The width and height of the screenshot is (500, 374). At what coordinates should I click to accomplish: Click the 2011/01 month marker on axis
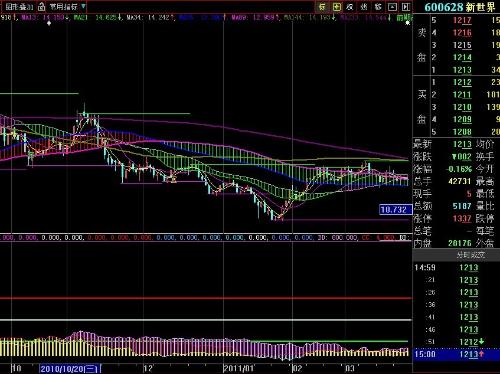point(238,368)
